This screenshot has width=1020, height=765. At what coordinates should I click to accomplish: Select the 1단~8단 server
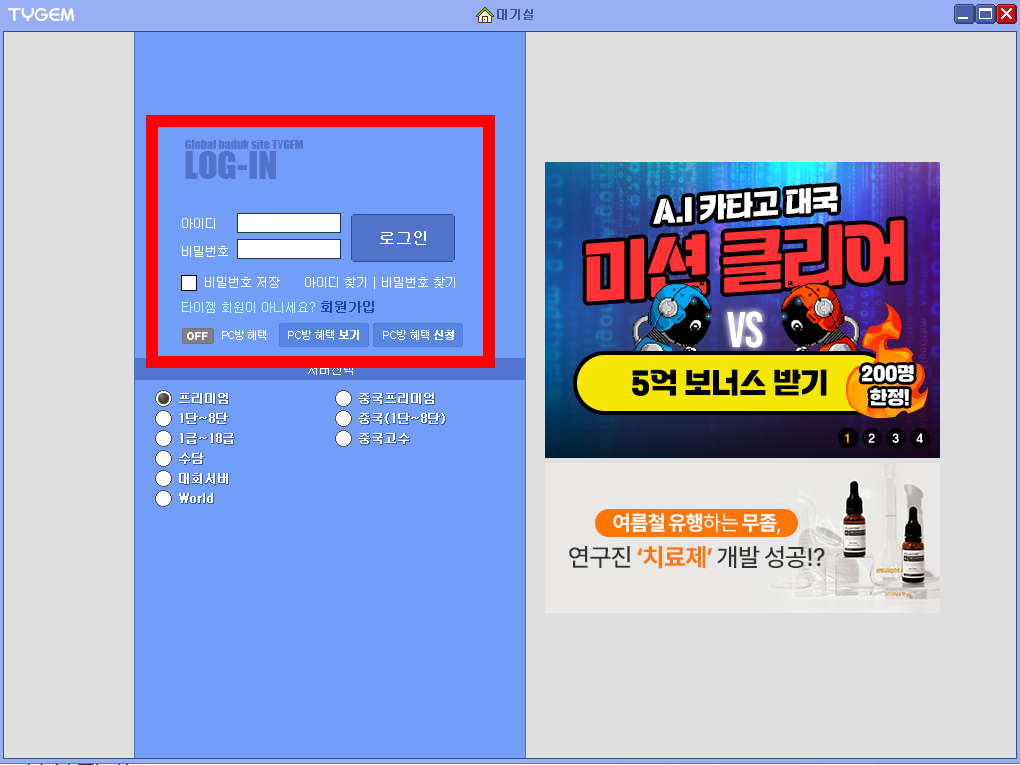click(x=163, y=418)
